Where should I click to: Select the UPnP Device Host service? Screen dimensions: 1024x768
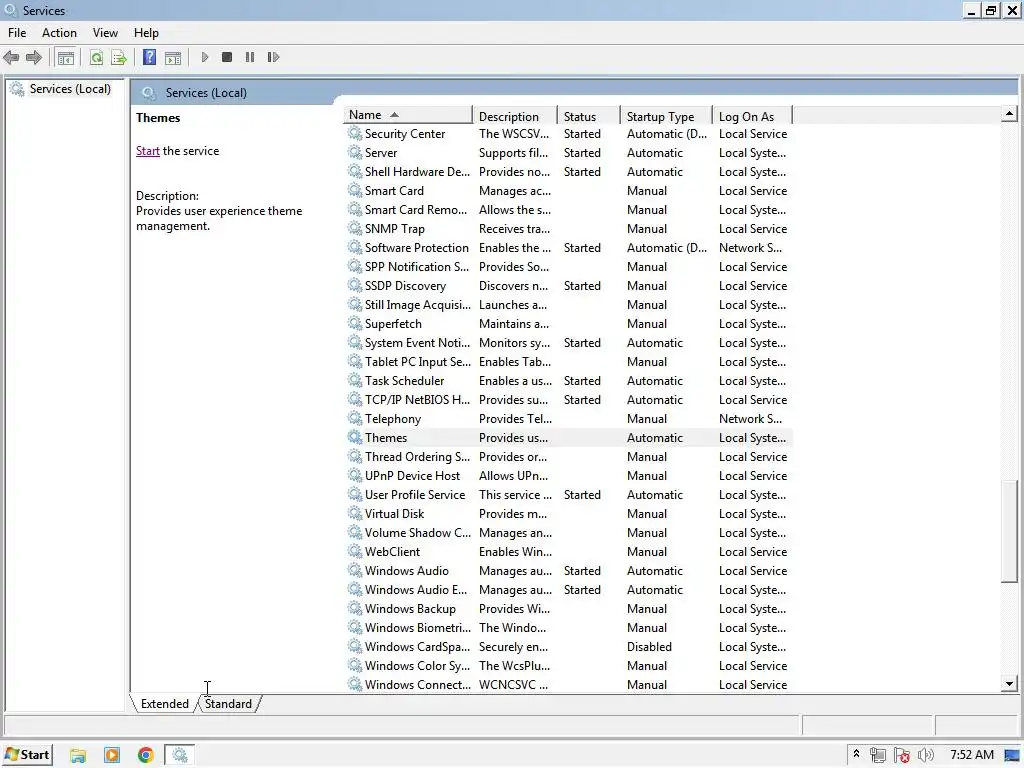click(568, 475)
